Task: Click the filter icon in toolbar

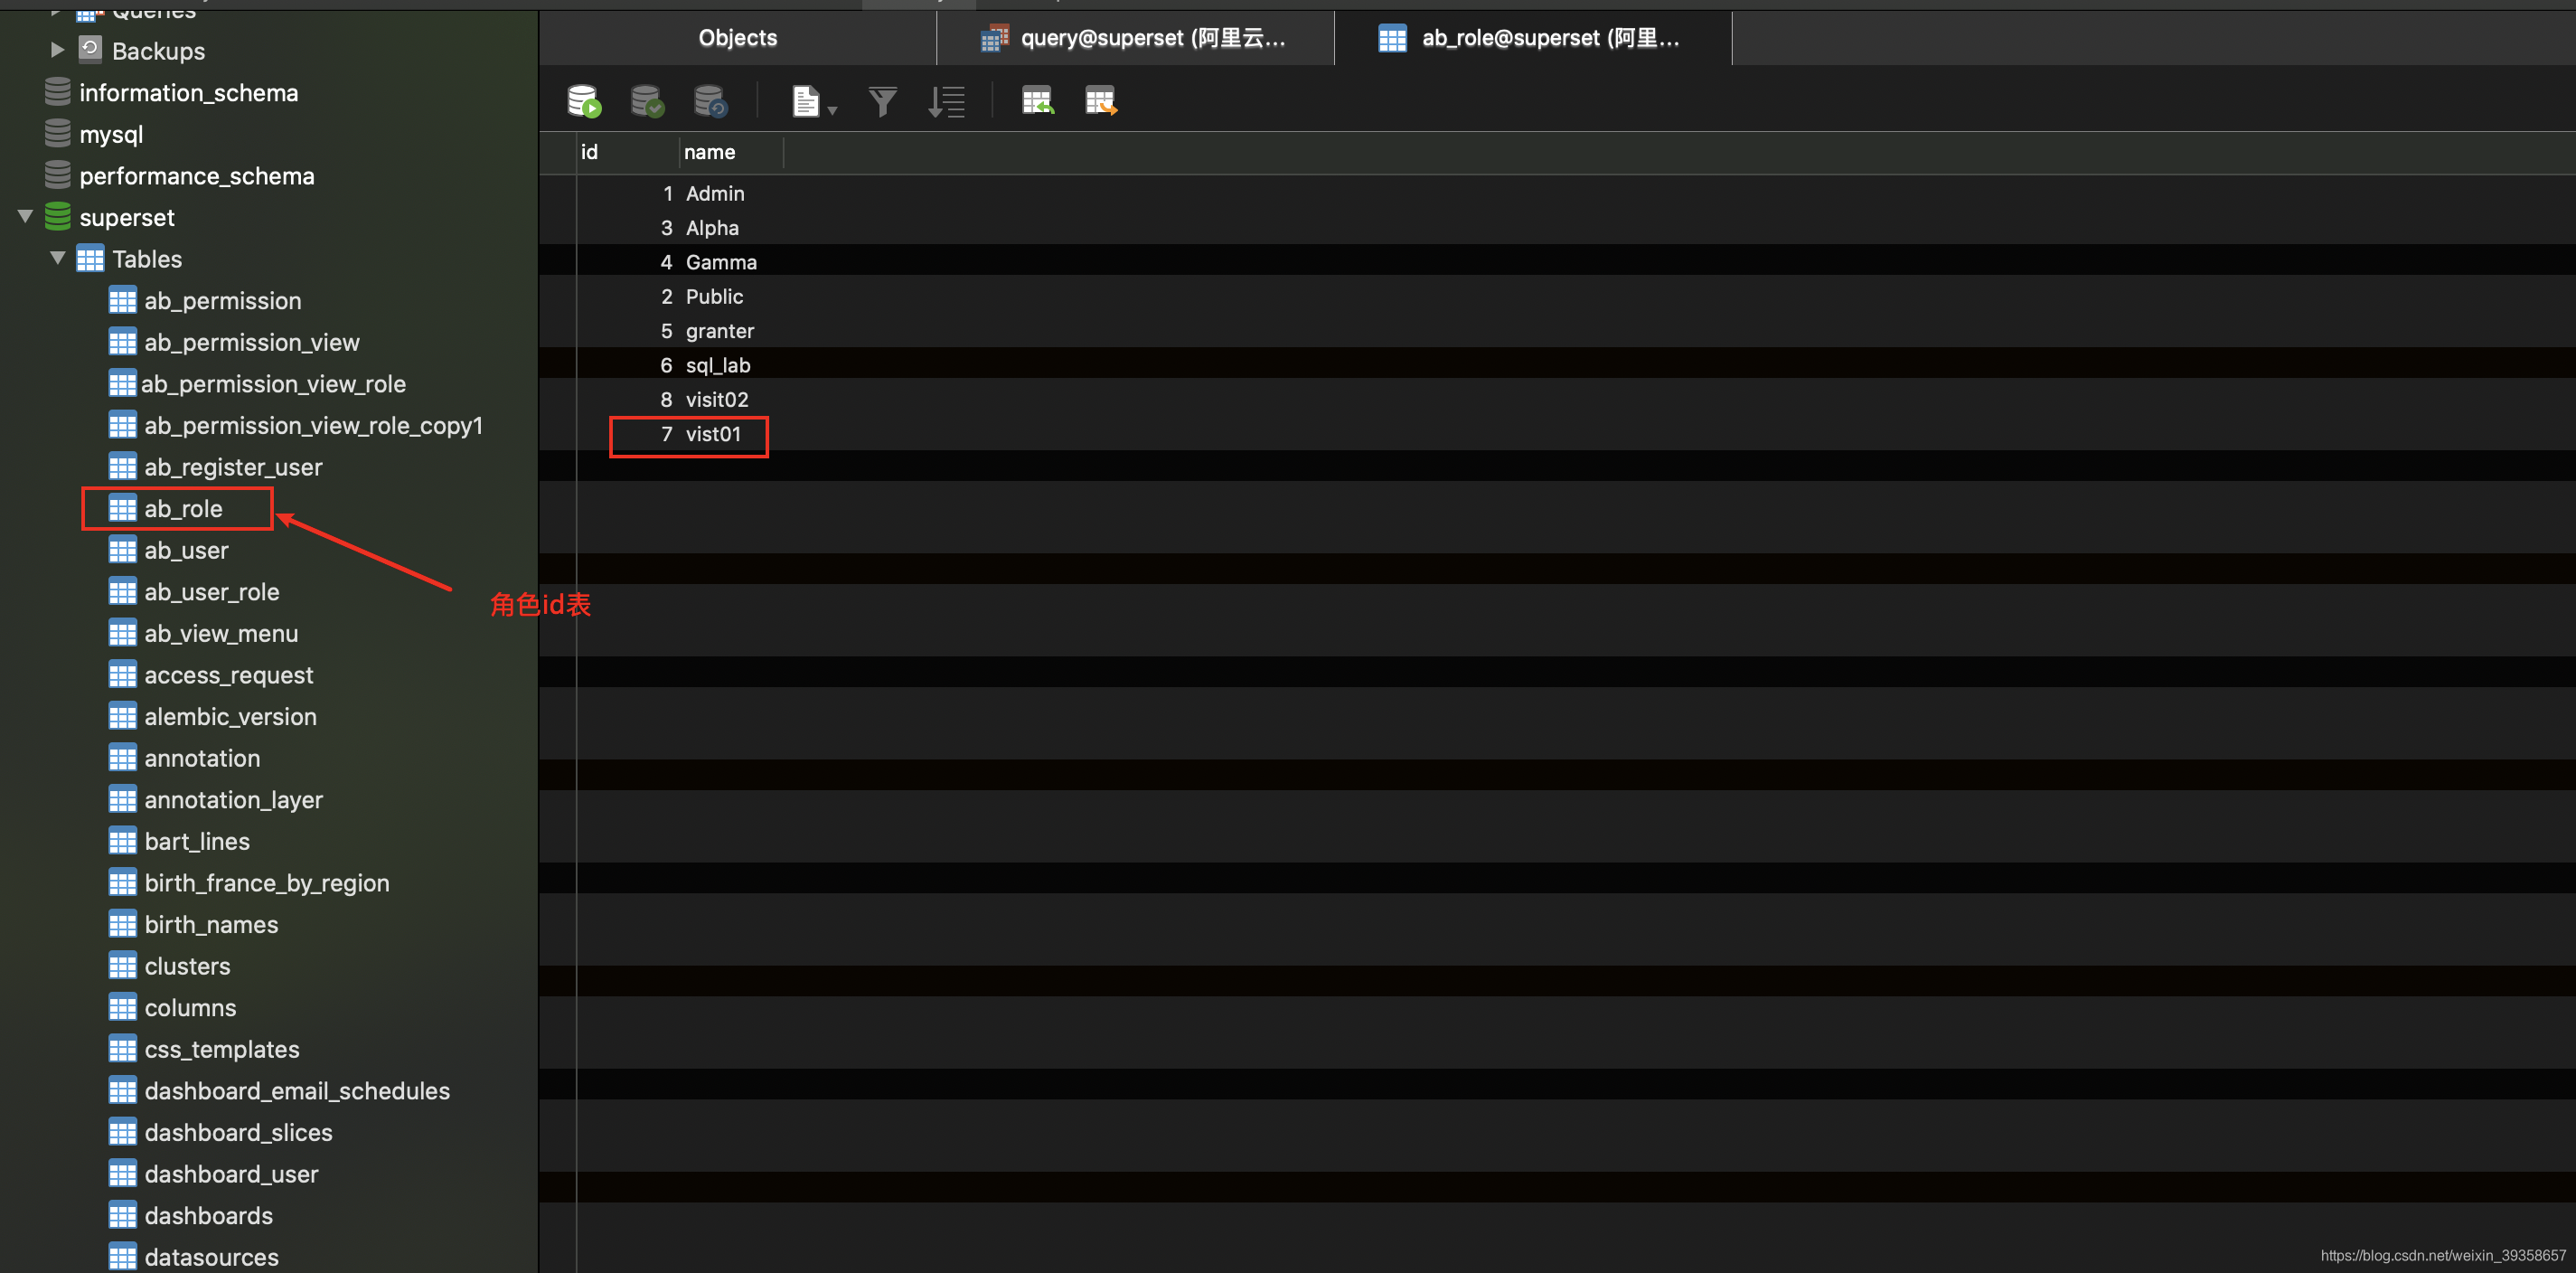Action: tap(882, 102)
